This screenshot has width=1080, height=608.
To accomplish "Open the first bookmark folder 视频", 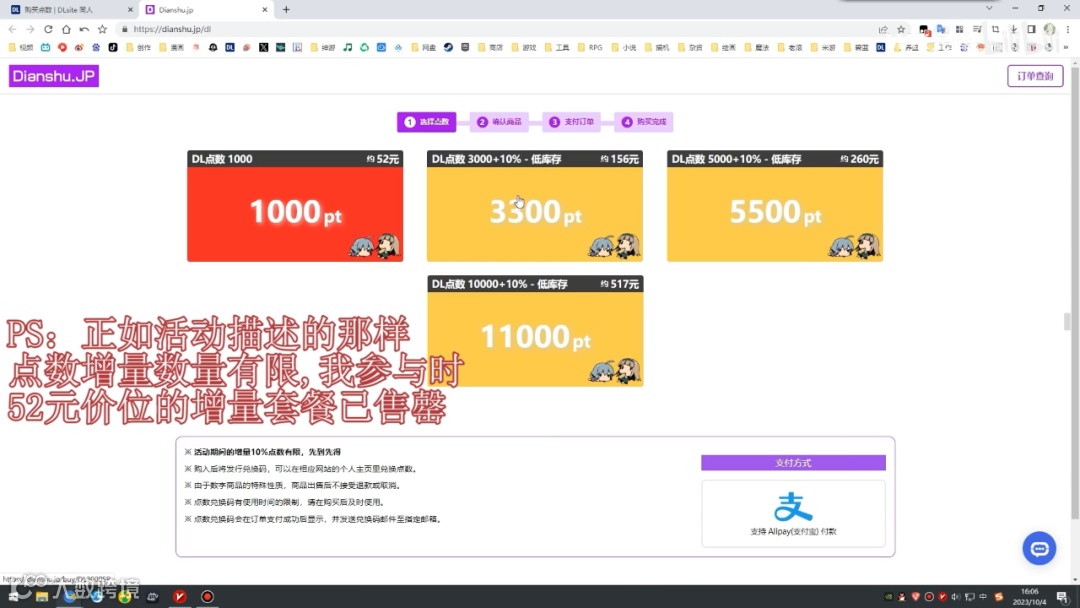I will tap(21, 48).
